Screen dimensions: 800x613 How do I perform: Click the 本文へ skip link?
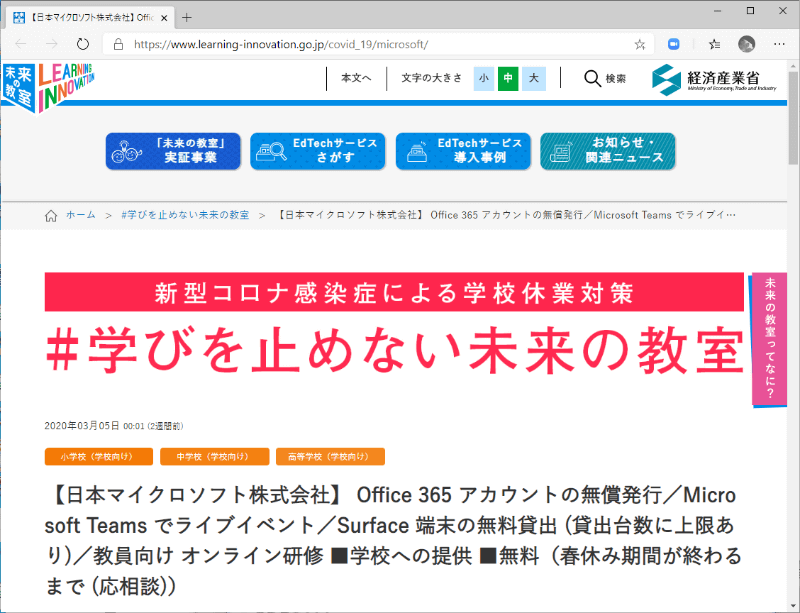tap(356, 78)
